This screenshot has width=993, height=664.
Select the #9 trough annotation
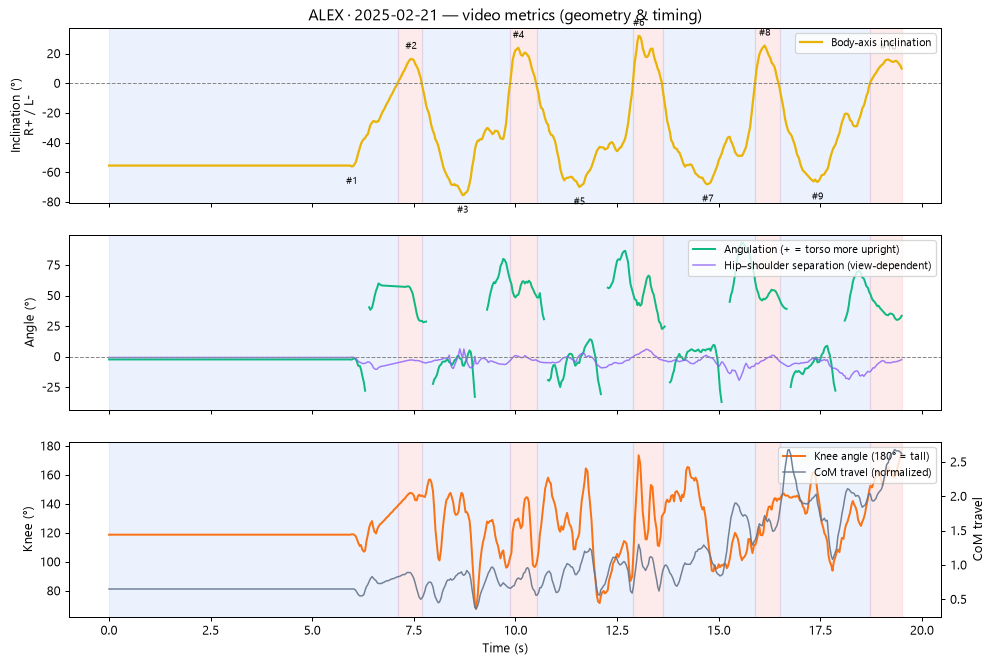pyautogui.click(x=818, y=196)
